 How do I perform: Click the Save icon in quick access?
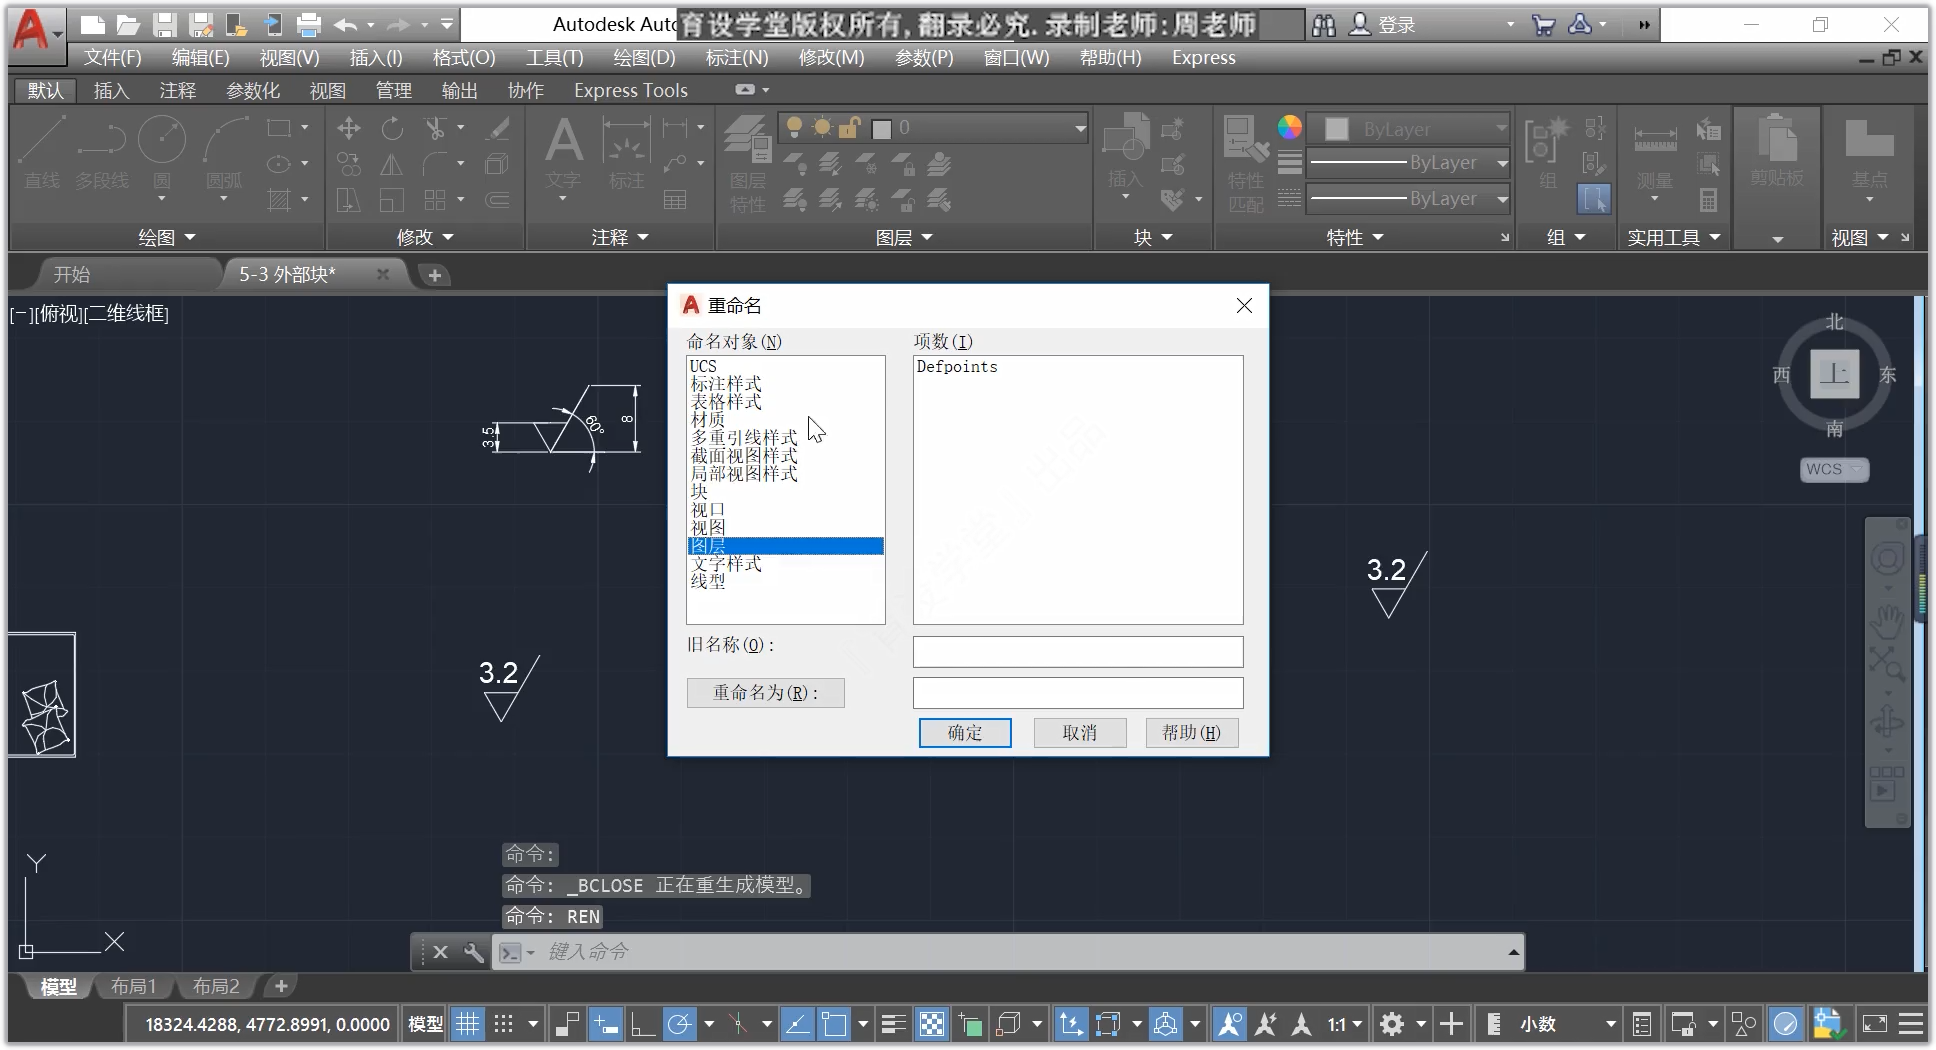click(x=165, y=25)
